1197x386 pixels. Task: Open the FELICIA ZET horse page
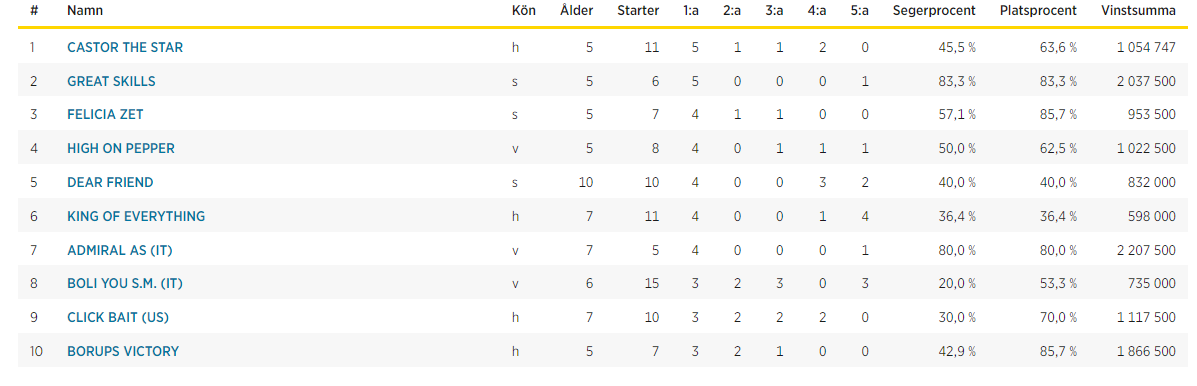coord(105,115)
